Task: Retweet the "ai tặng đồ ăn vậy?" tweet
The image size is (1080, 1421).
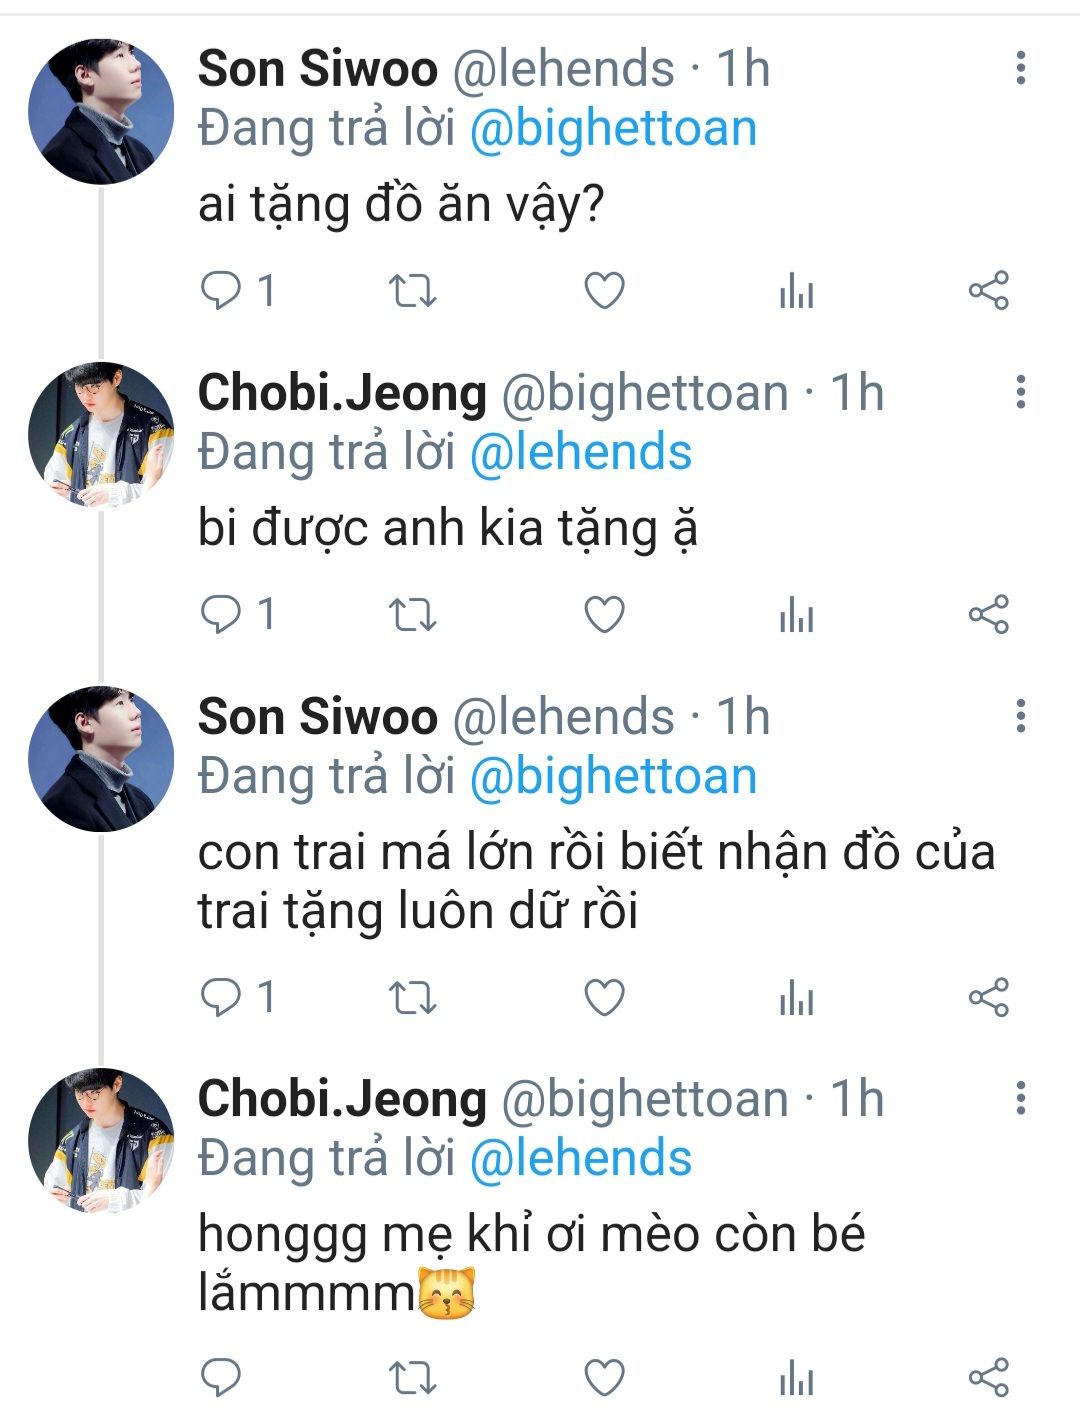Action: 411,291
